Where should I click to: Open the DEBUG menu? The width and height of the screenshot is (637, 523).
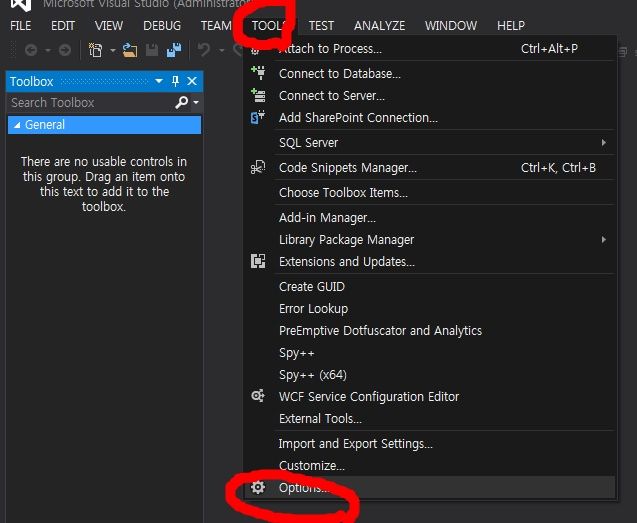162,26
